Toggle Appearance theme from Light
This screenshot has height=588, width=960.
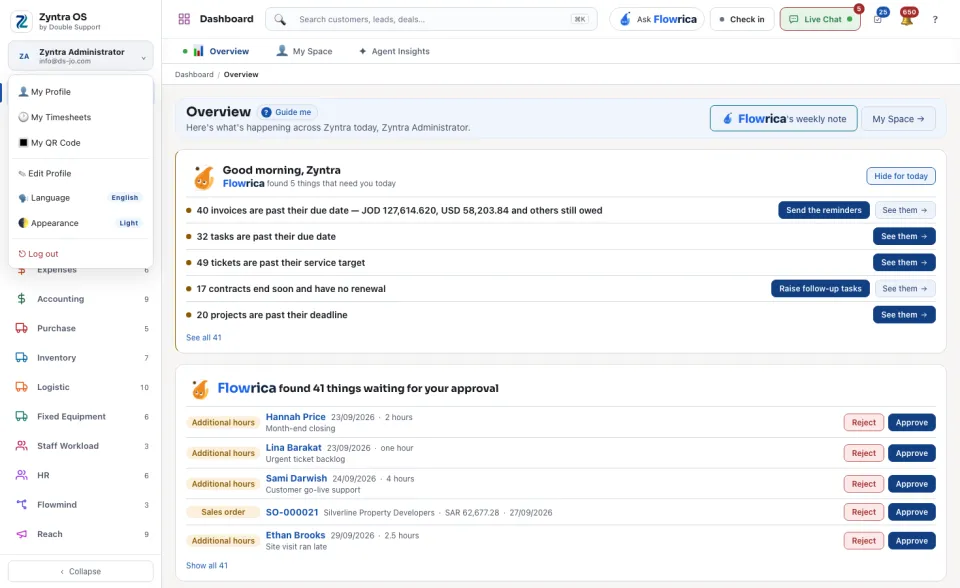(81, 223)
